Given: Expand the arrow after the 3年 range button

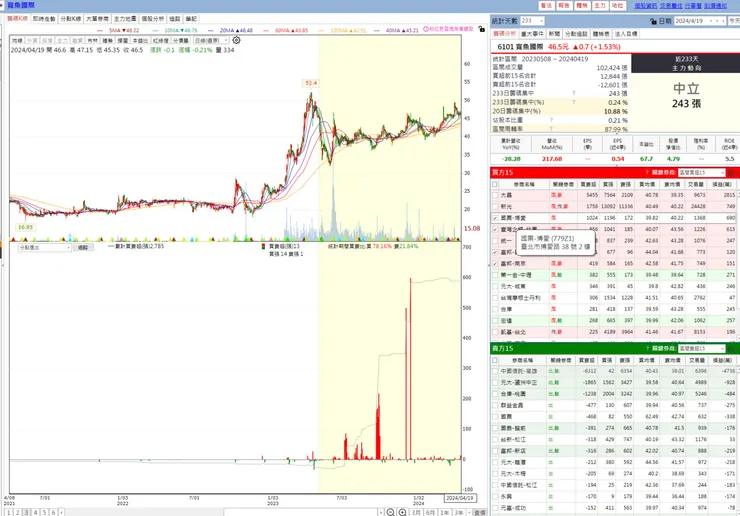Looking at the screenshot, I should pyautogui.click(x=468, y=512).
